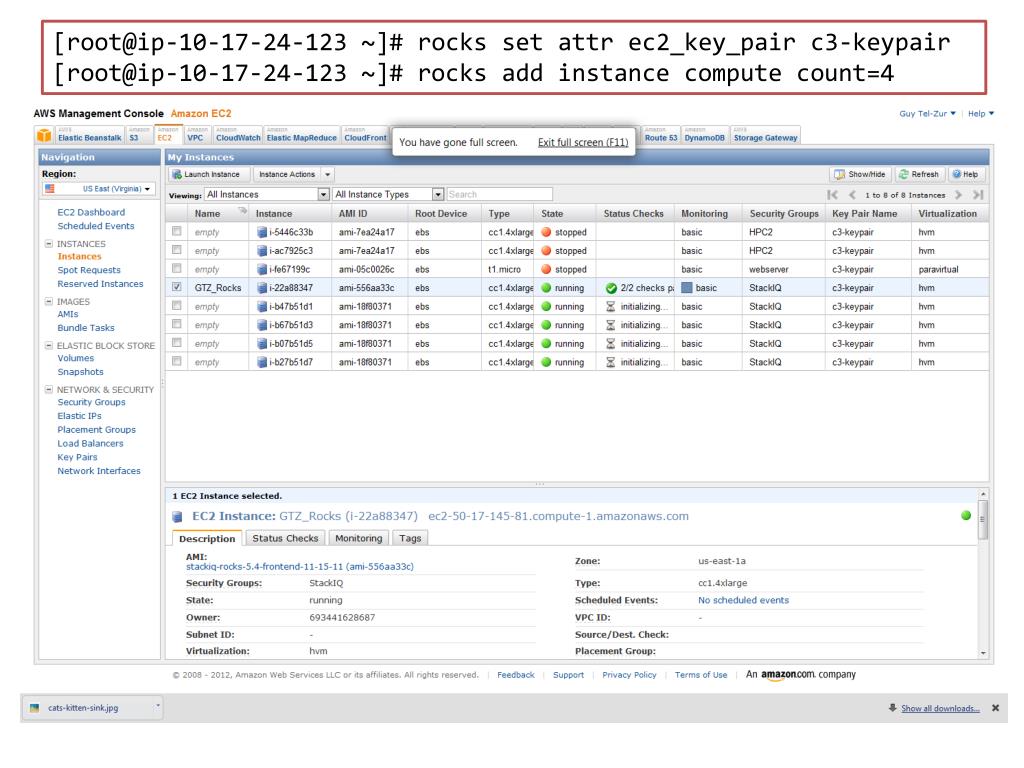The image size is (1024, 768).
Task: Click the server icon for instance i-fe67199c
Action: 262,270
